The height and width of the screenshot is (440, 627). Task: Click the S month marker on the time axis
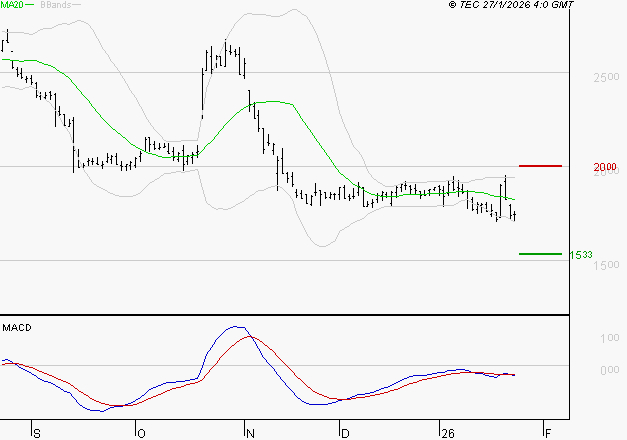(x=37, y=434)
